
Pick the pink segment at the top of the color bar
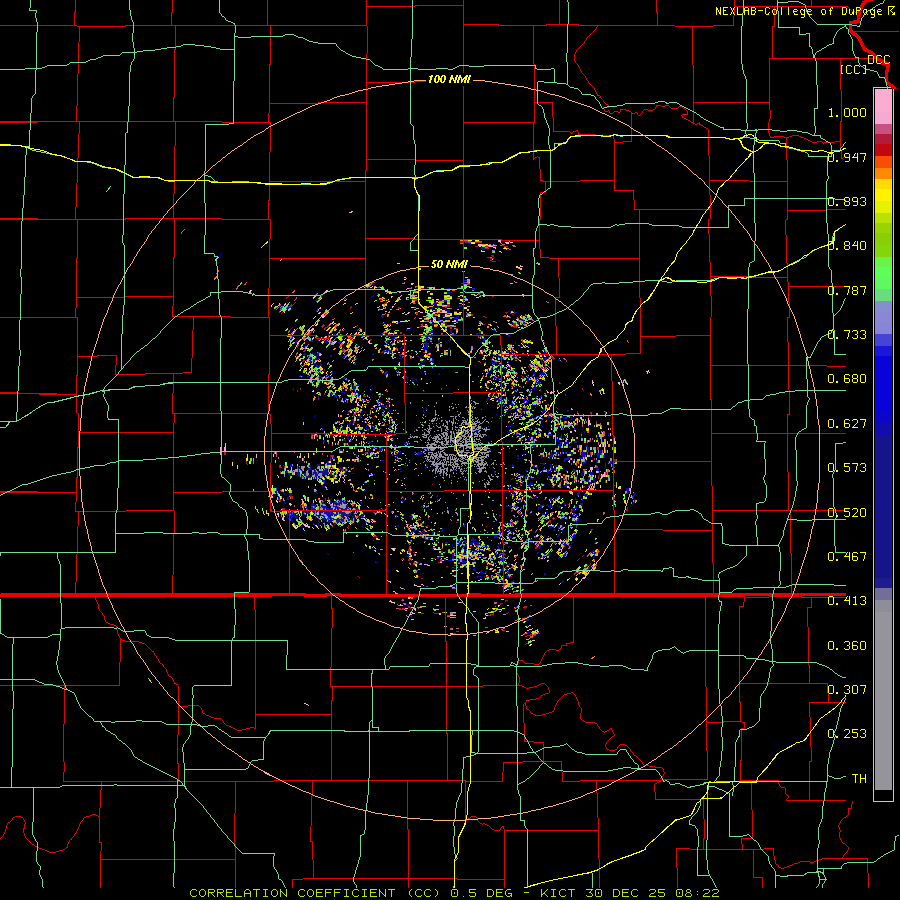click(883, 106)
